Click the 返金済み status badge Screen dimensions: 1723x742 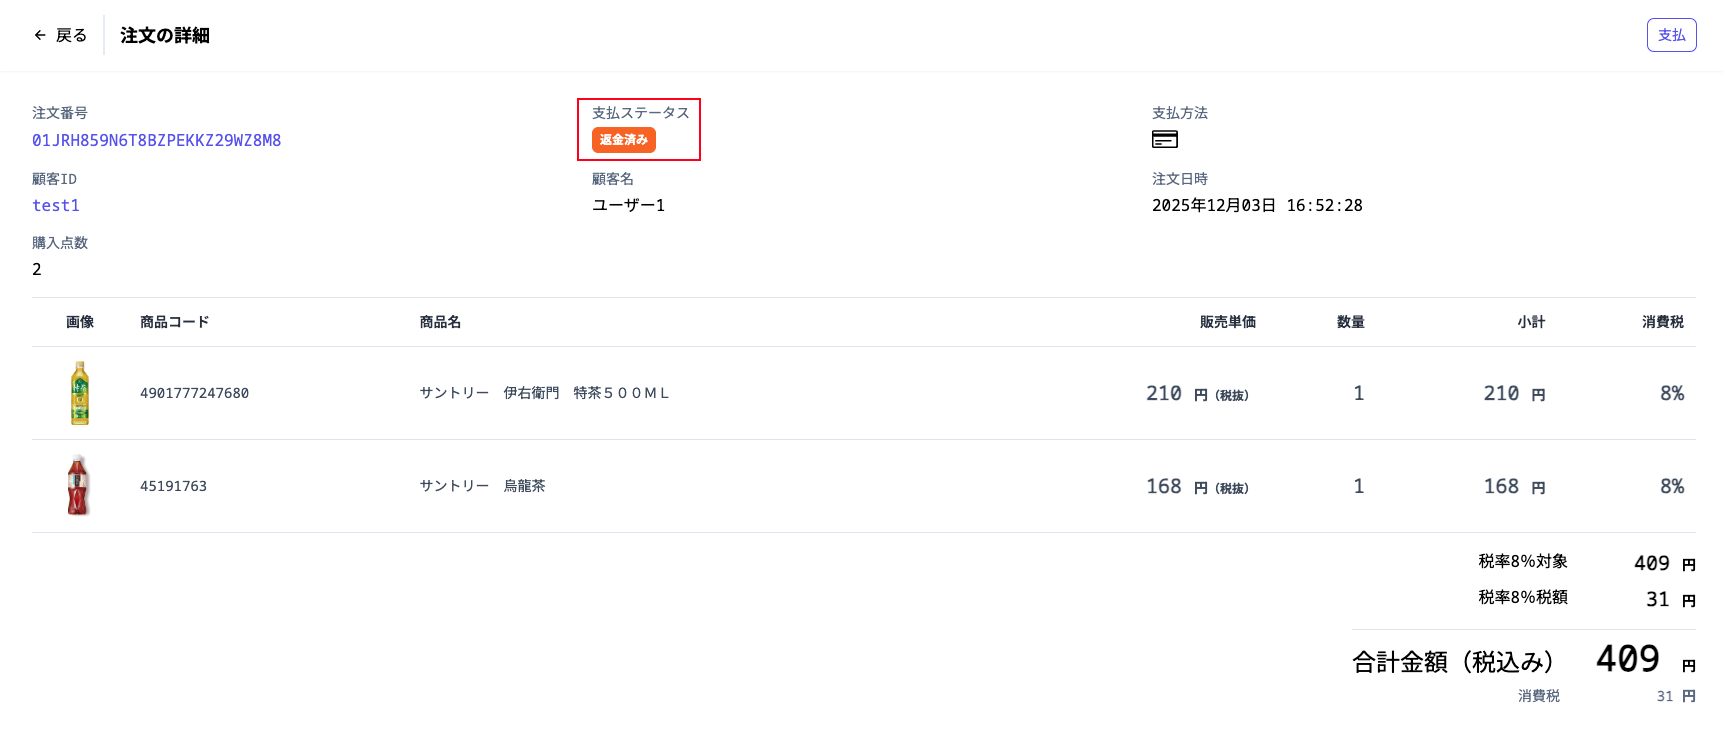[x=624, y=140]
